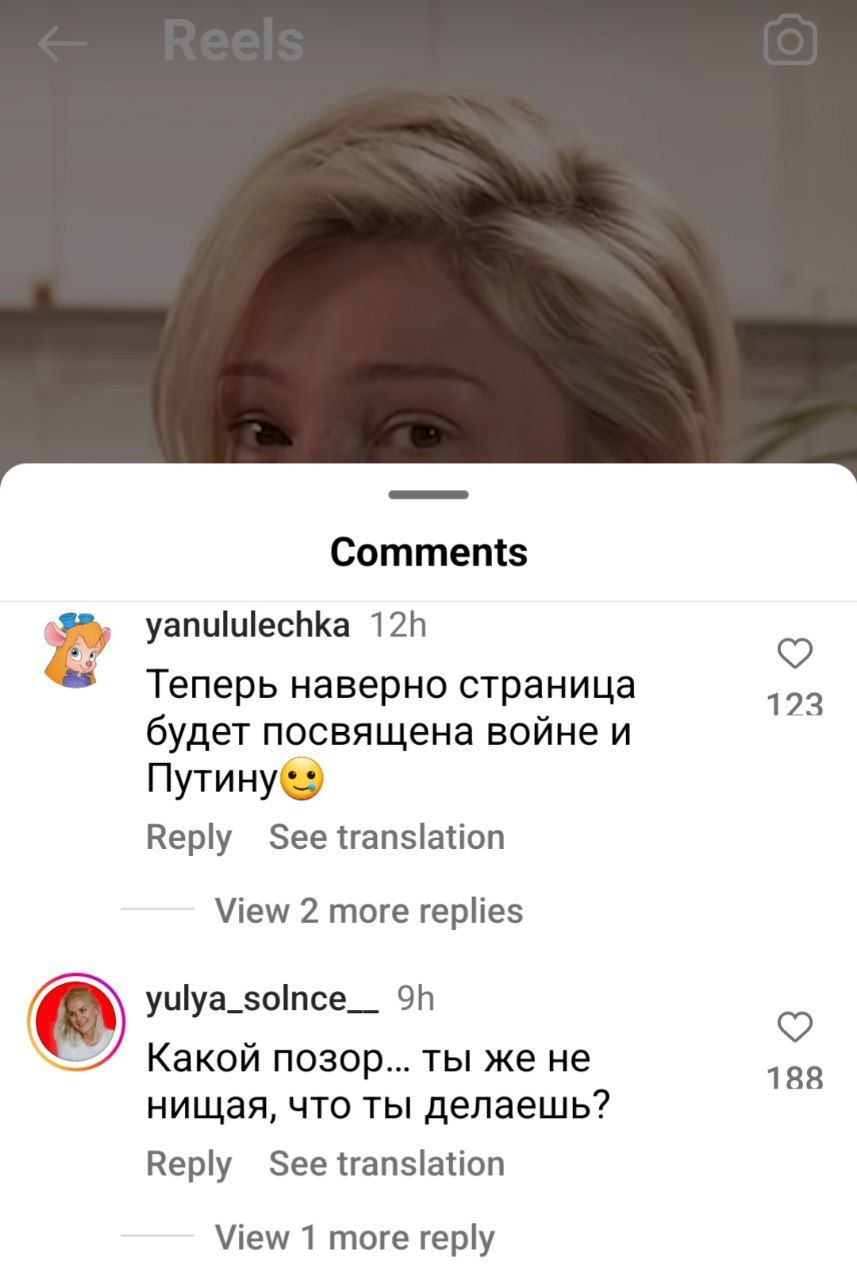This screenshot has height=1280, width=857.
Task: Tap the Reels title in the header
Action: click(x=233, y=42)
